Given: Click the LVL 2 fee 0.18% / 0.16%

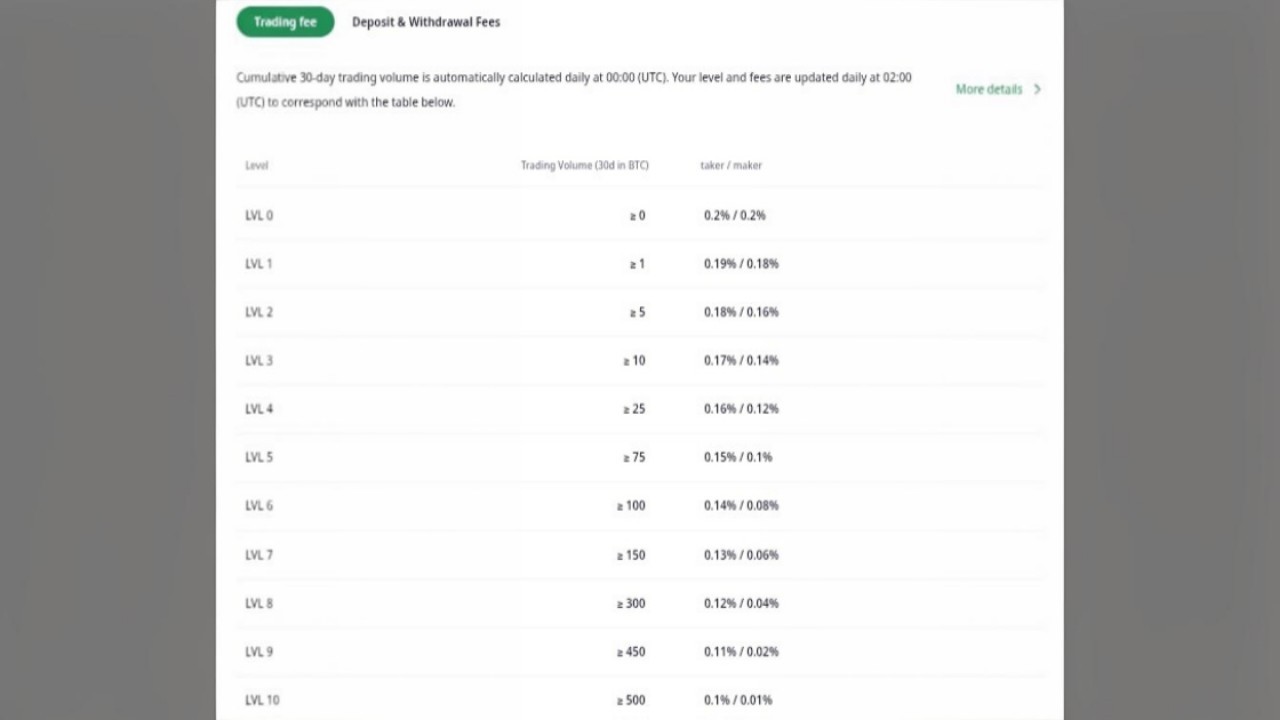Looking at the screenshot, I should [741, 312].
